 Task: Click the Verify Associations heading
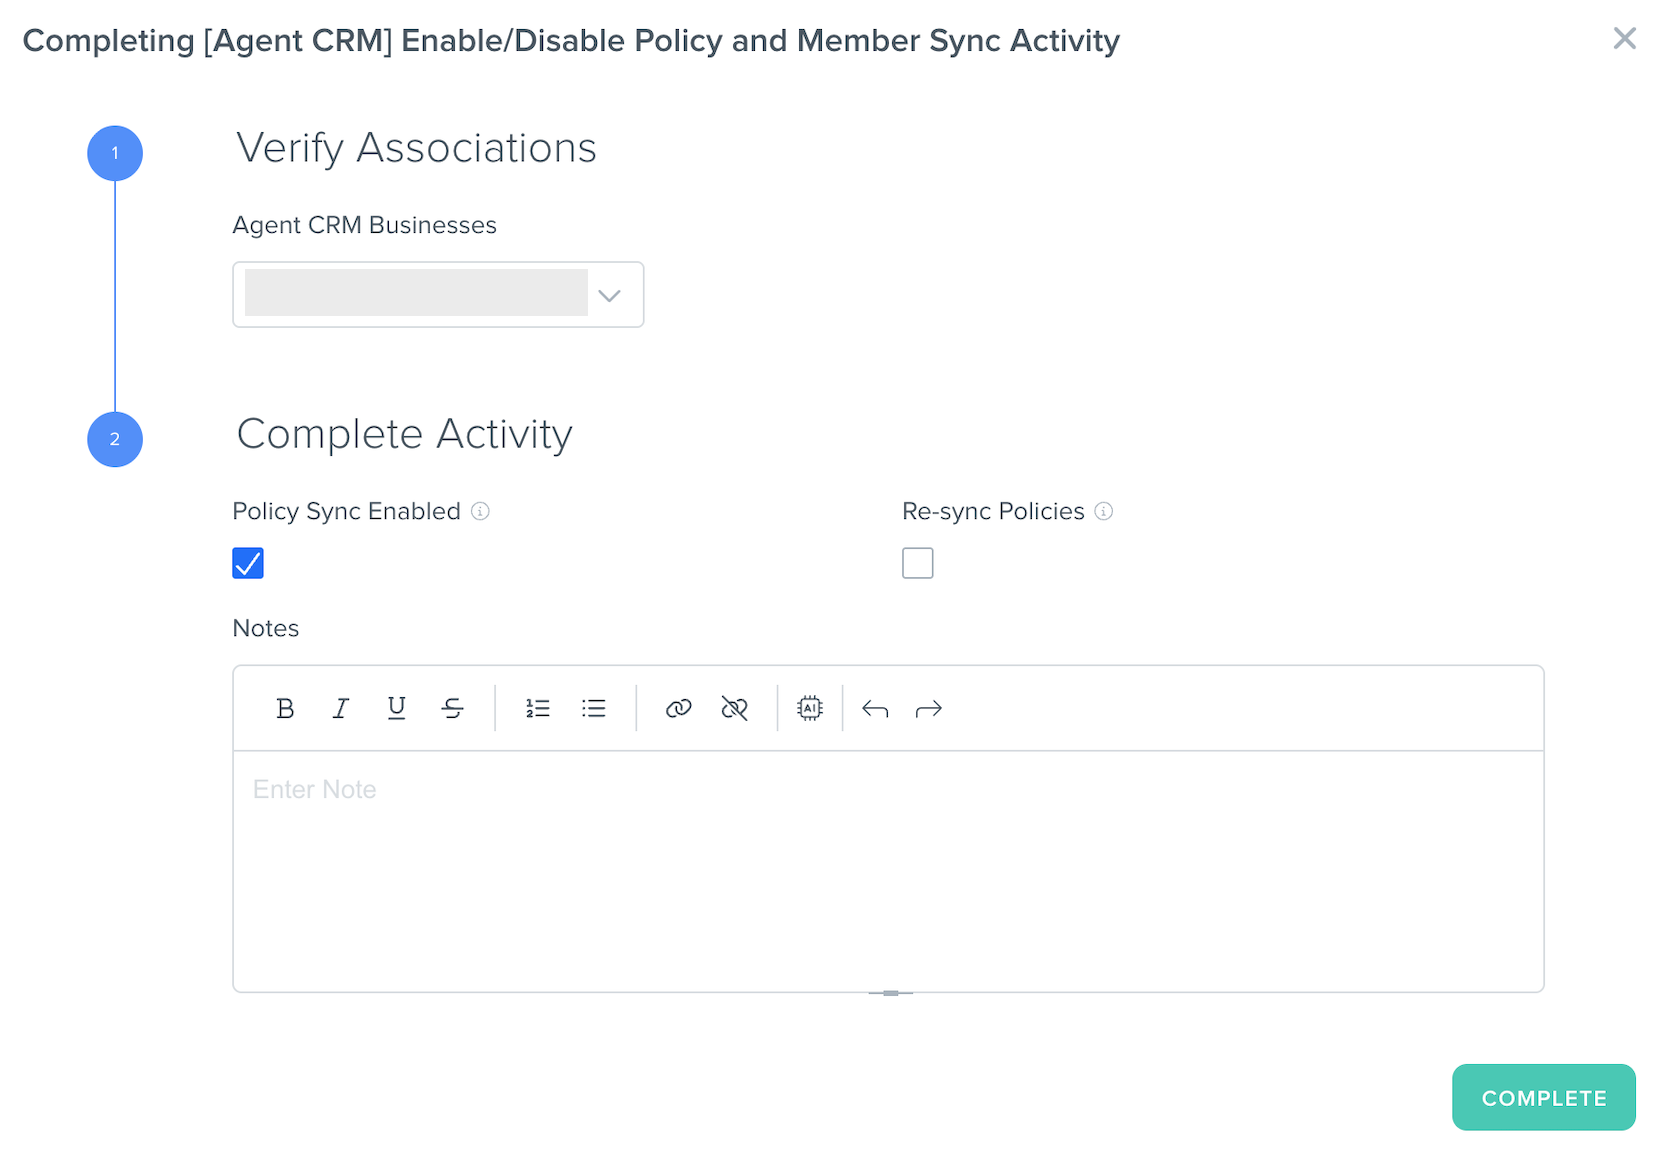point(416,148)
